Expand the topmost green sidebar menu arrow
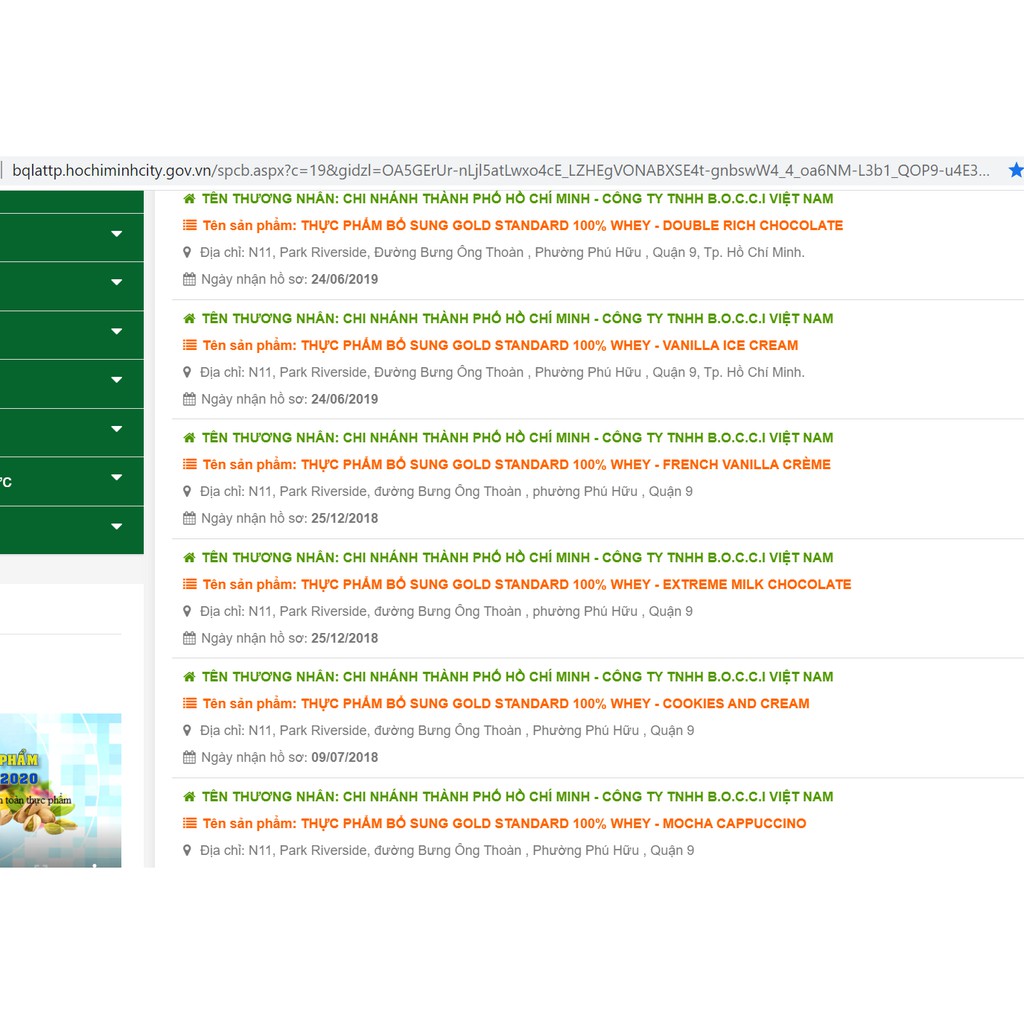 coord(116,234)
